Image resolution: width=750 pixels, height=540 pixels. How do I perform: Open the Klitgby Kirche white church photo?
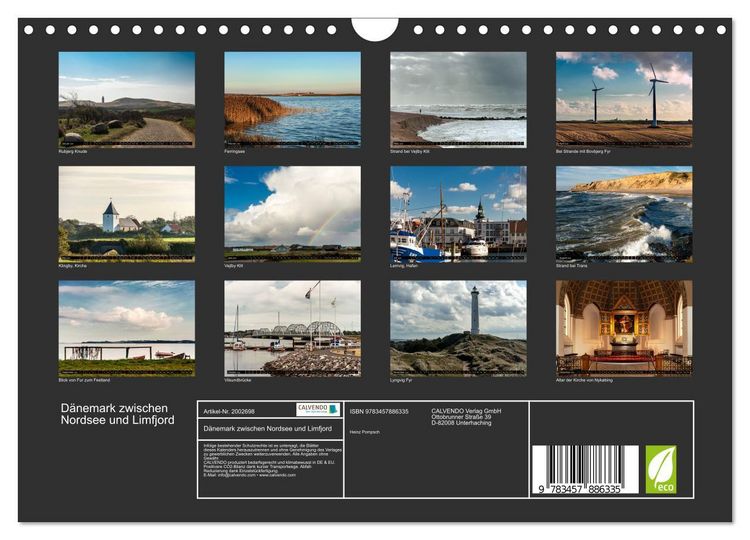click(x=127, y=214)
